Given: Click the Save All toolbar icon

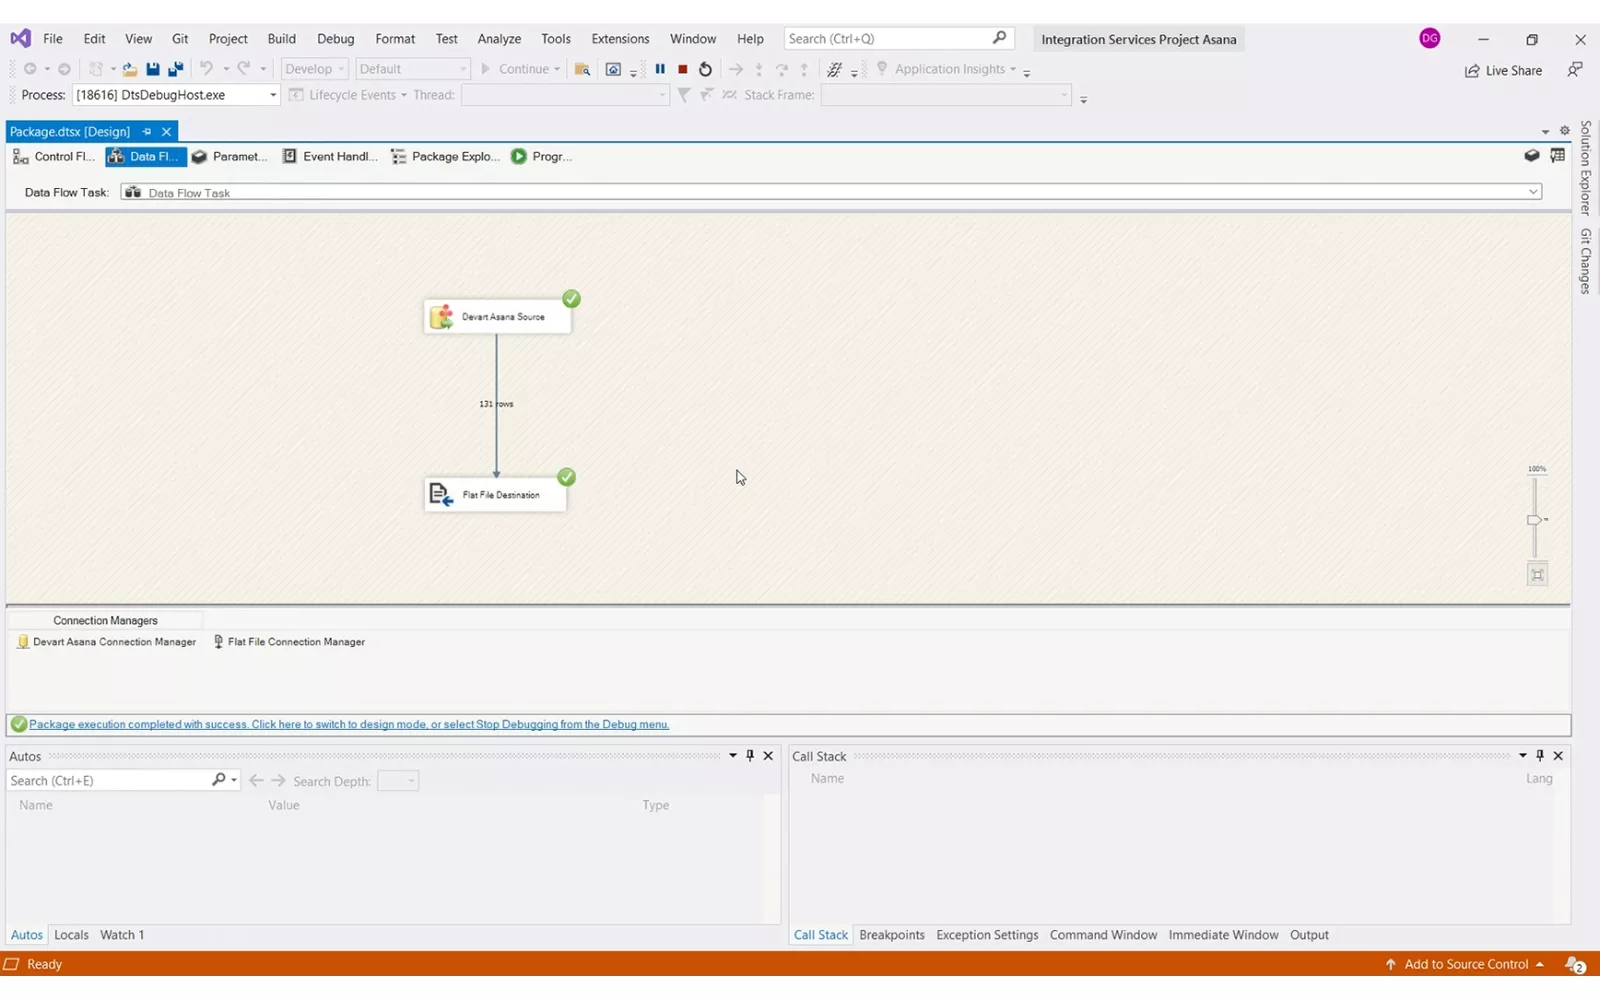Looking at the screenshot, I should pos(175,69).
